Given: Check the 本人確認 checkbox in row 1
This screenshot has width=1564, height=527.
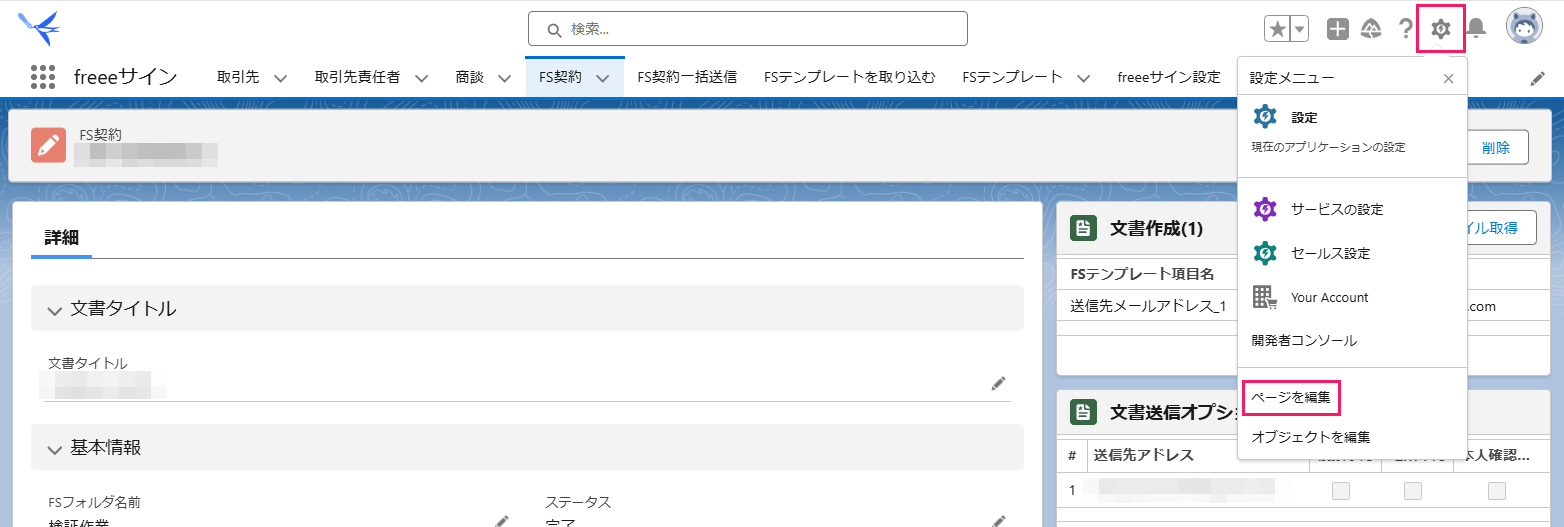Looking at the screenshot, I should (1497, 490).
